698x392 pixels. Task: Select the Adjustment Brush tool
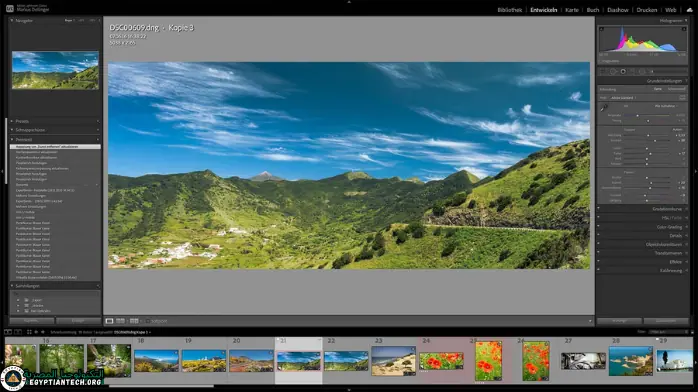coord(653,71)
